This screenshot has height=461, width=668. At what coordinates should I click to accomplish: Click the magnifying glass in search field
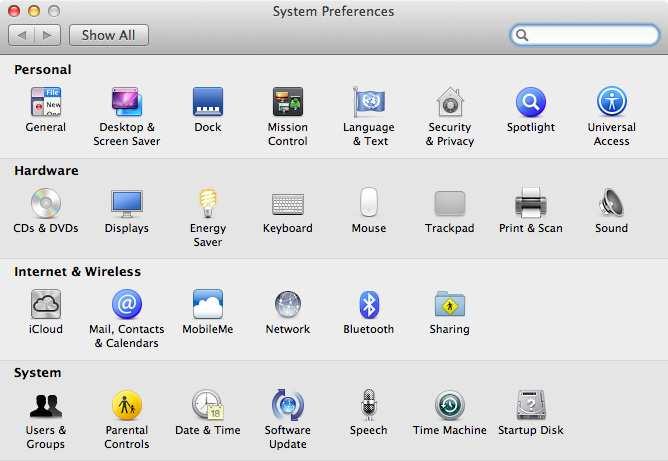521,35
